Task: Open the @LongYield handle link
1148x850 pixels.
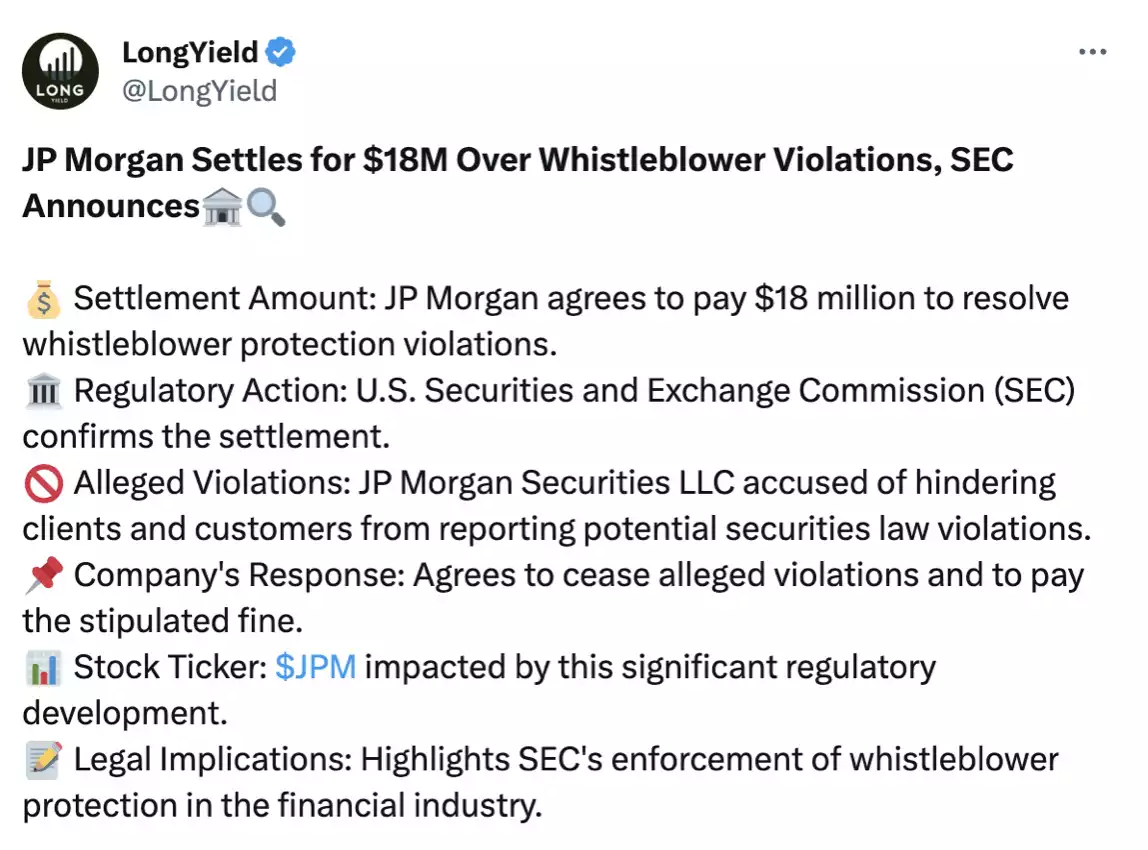Action: [x=199, y=91]
